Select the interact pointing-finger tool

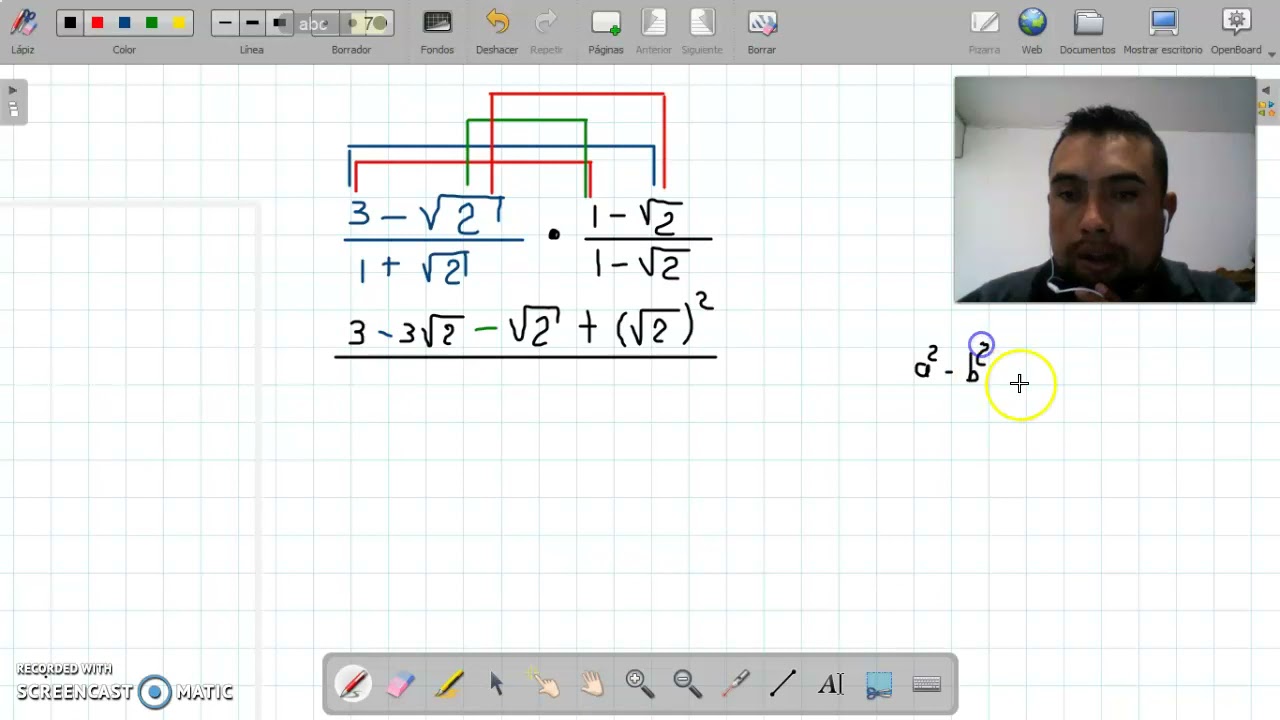(545, 684)
